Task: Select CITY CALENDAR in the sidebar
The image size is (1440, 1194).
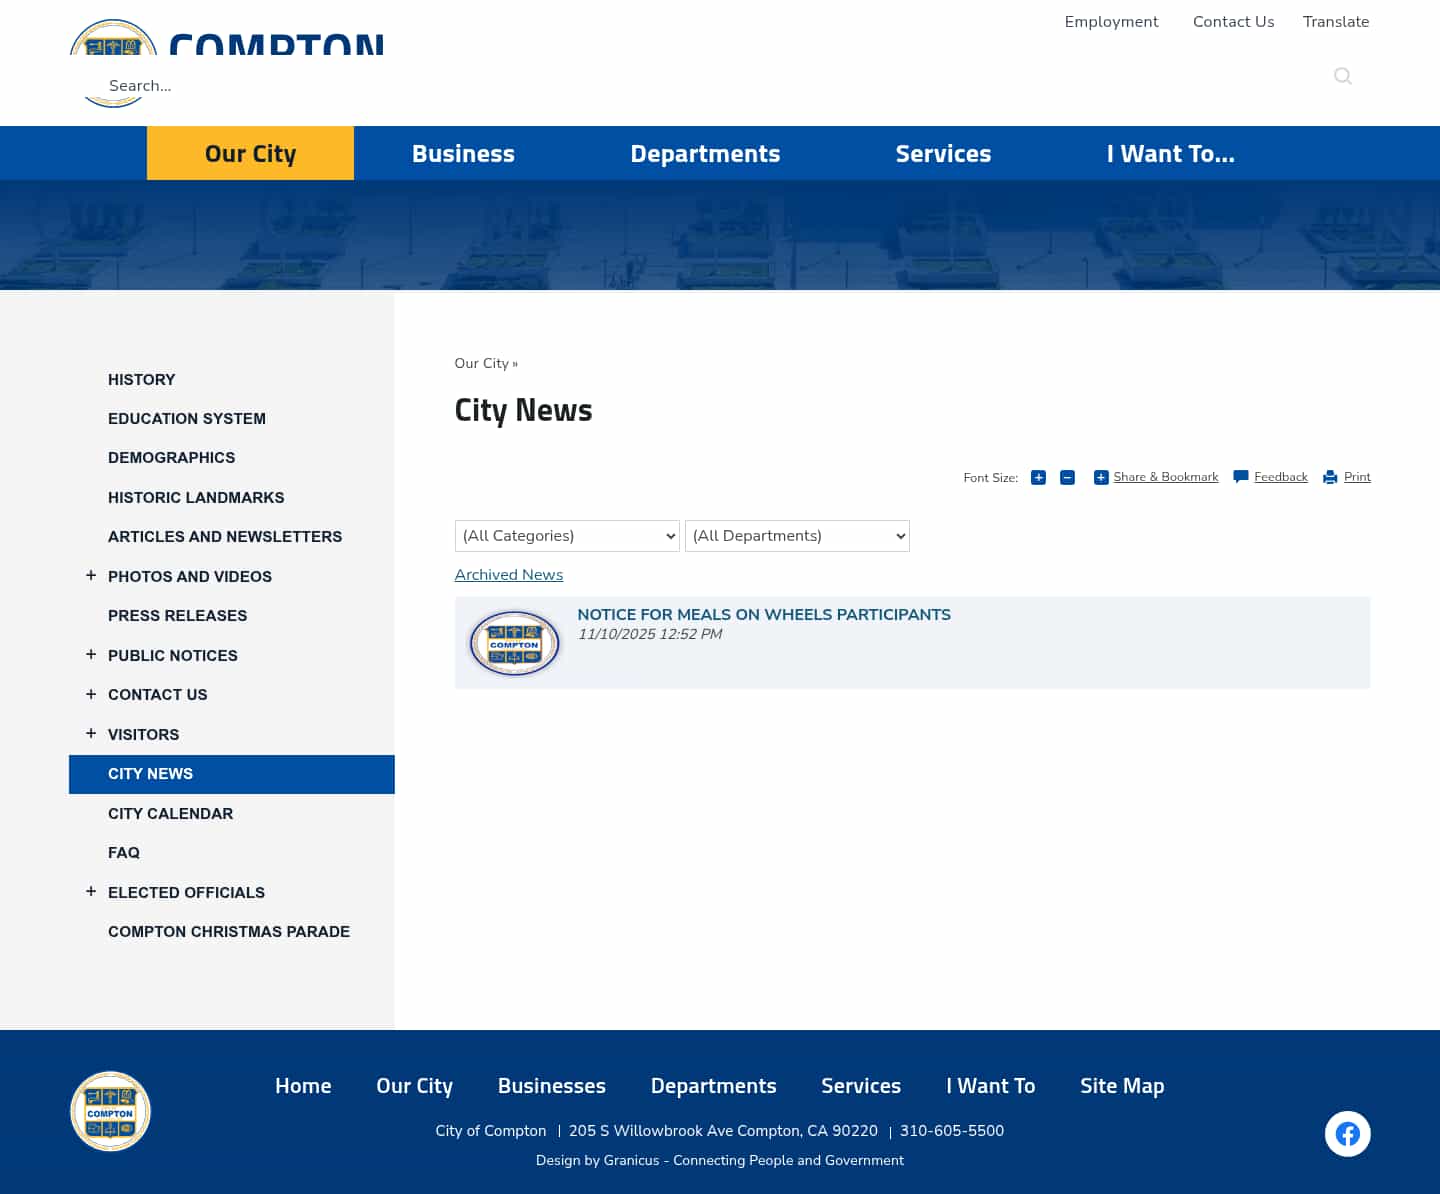Action: click(170, 813)
